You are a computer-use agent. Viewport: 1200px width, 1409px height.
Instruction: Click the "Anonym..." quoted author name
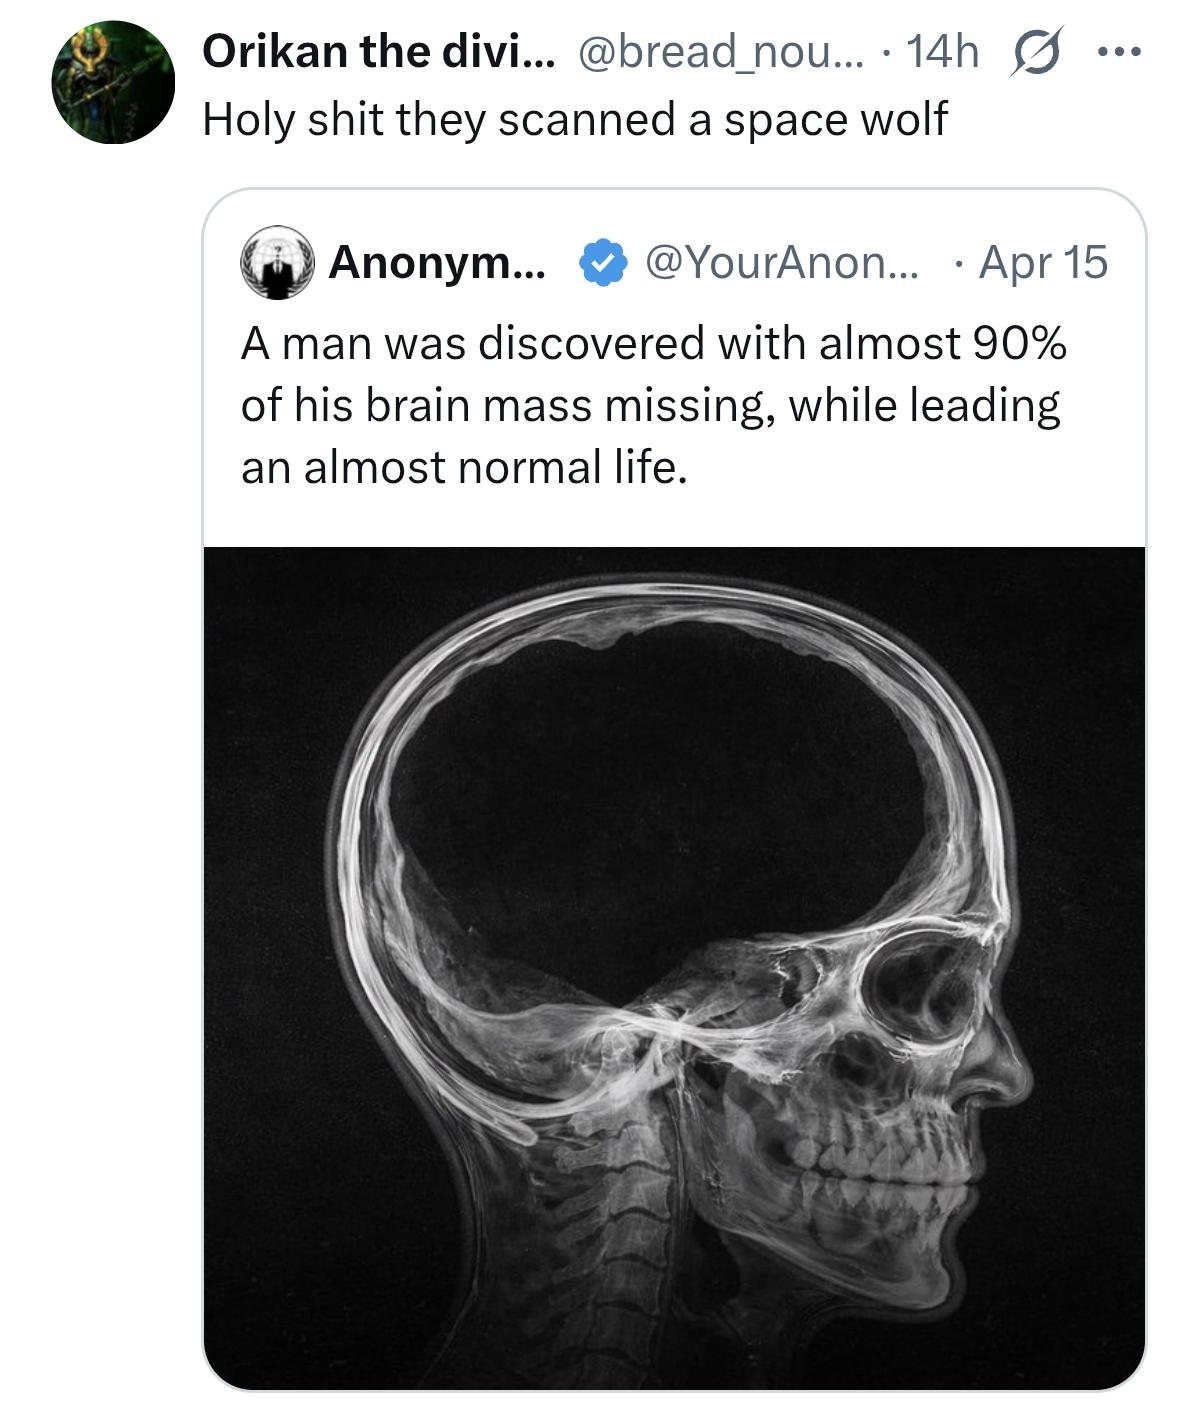click(436, 263)
